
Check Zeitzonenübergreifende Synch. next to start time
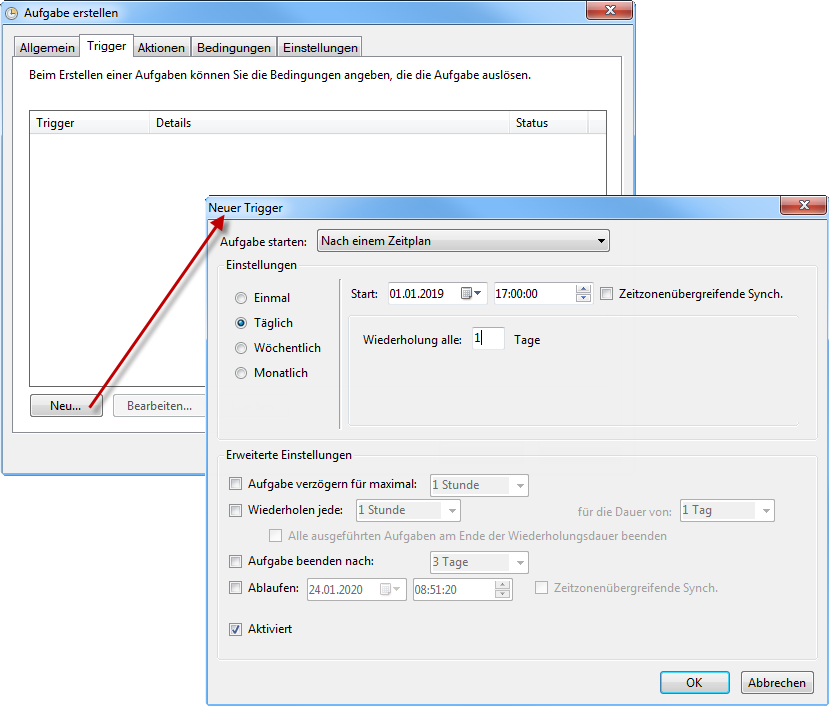coord(607,294)
